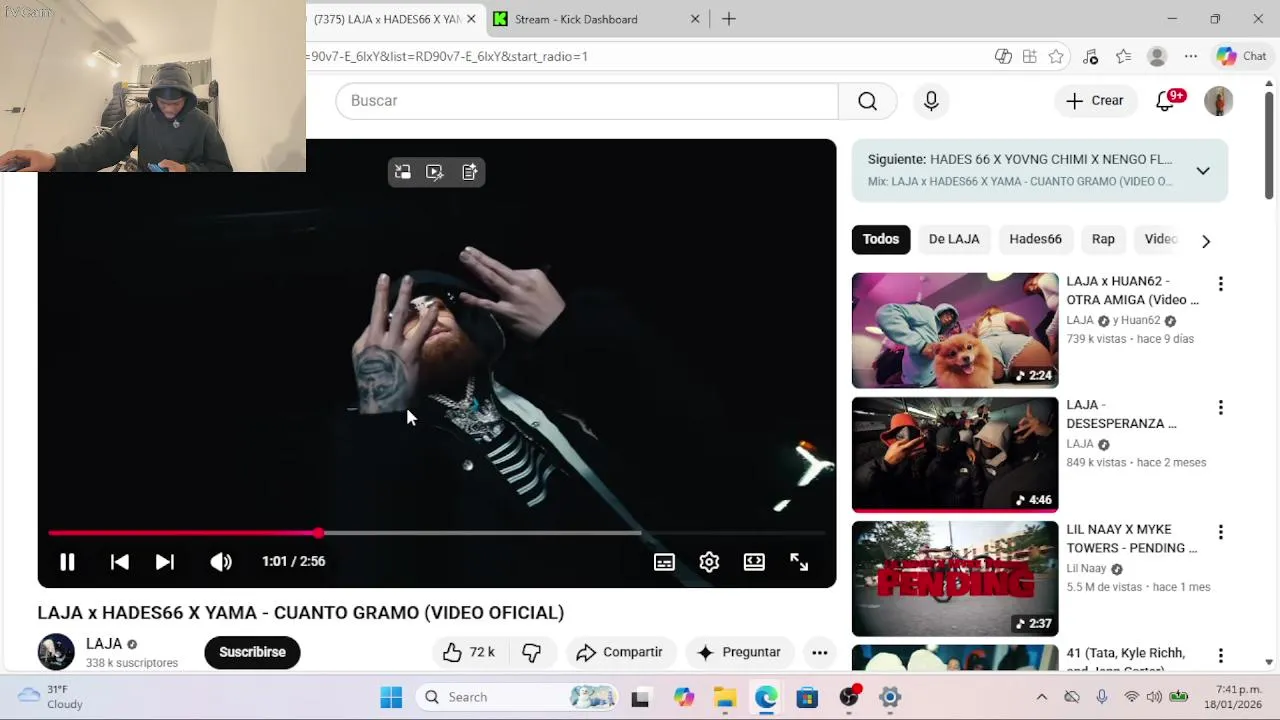Select the Hades66 filter chip
This screenshot has width=1280, height=720.
[x=1035, y=239]
